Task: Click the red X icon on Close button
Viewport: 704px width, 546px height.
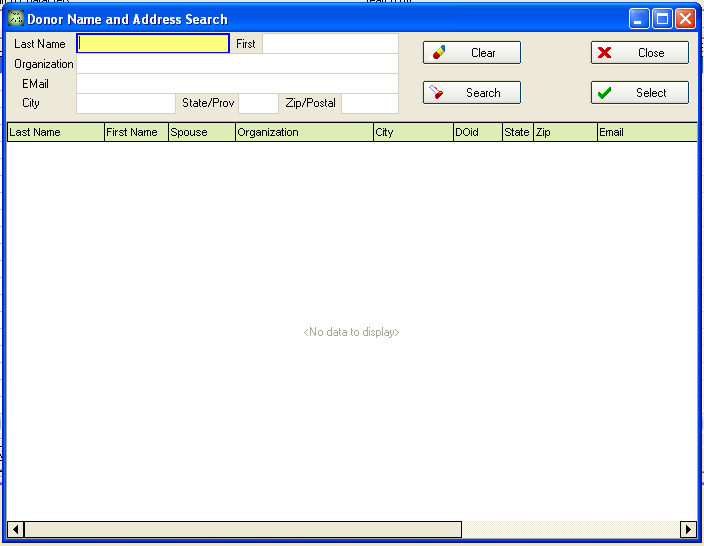Action: [604, 53]
